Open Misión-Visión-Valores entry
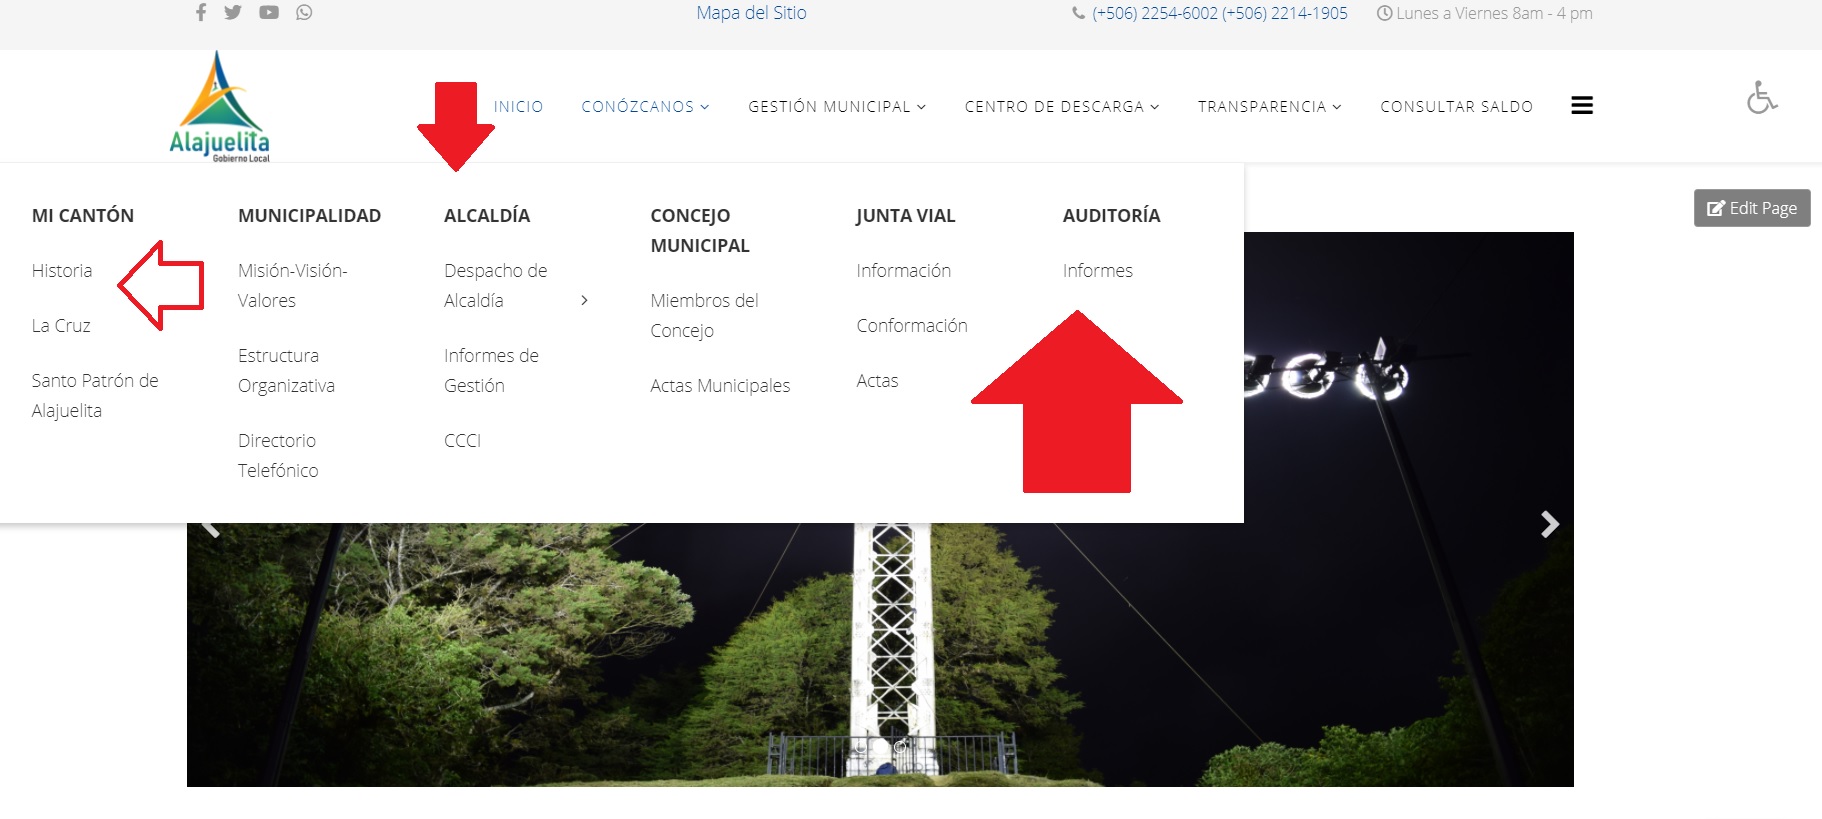This screenshot has height=819, width=1822. [x=293, y=285]
